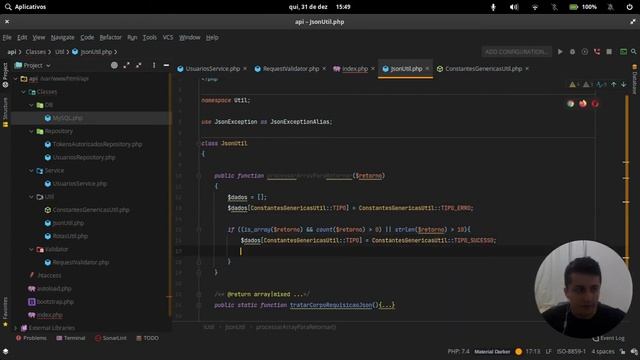
Task: Click the Structure side tab
Action: pyautogui.click(x=5, y=112)
